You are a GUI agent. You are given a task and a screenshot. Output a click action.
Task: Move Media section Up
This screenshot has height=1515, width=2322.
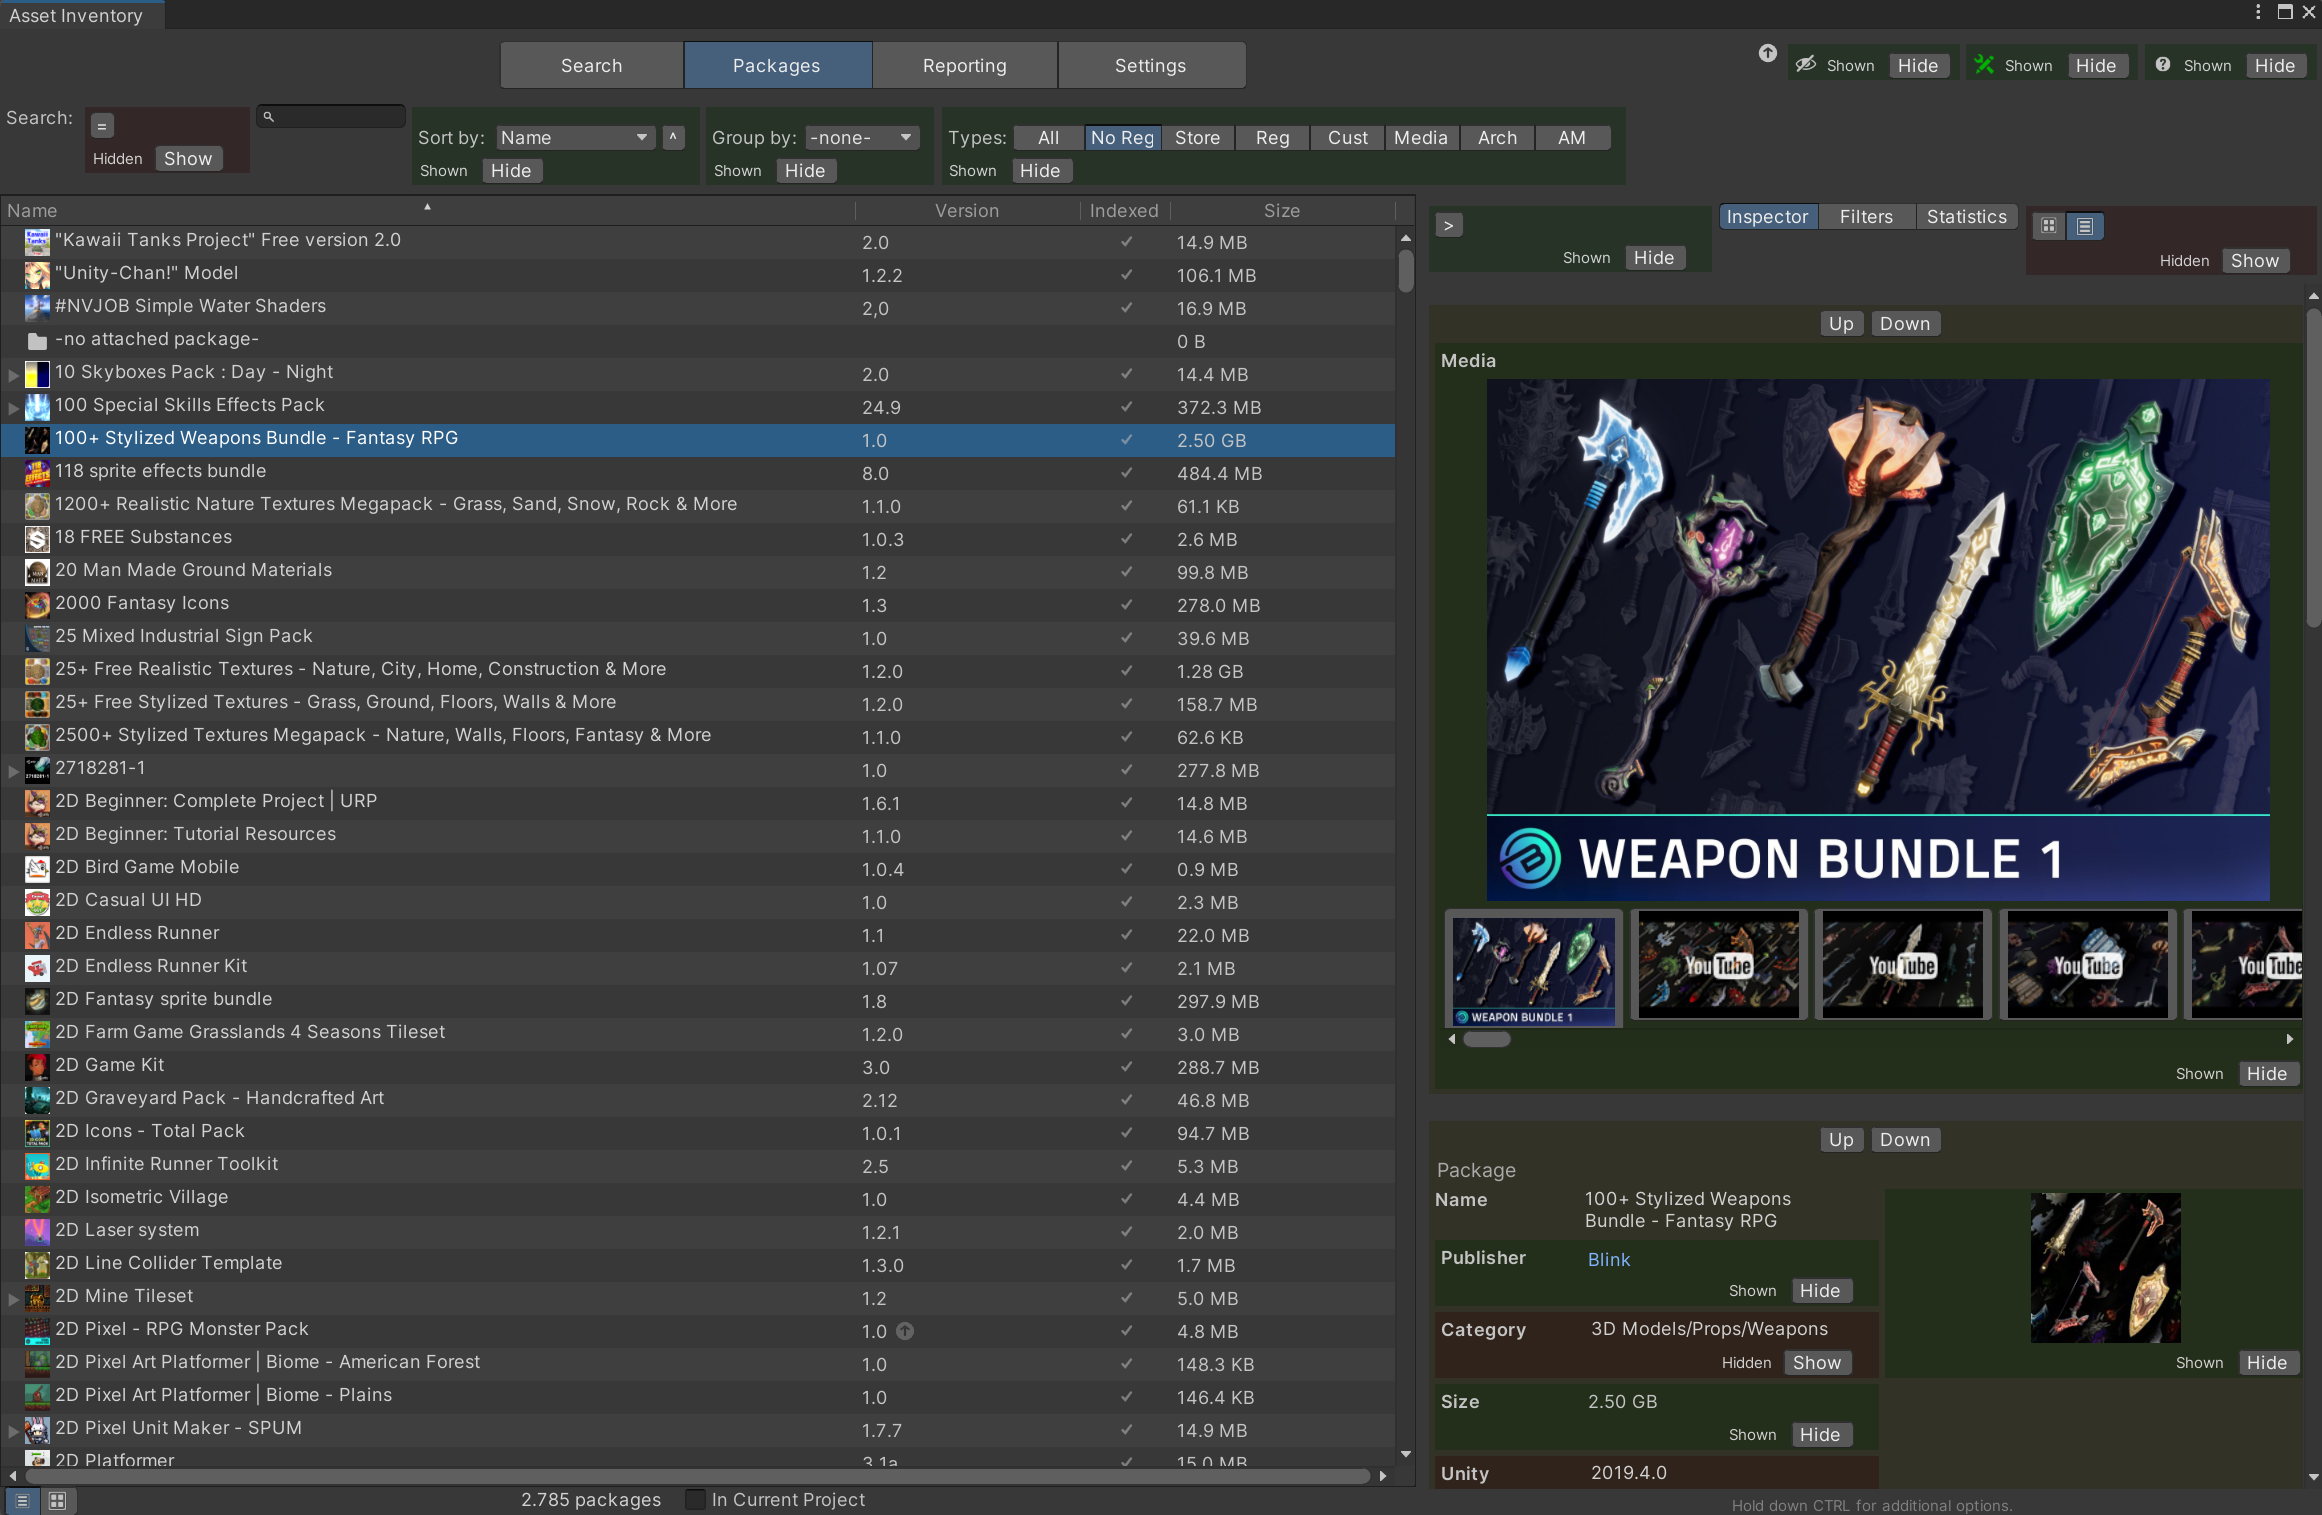[x=1841, y=324]
